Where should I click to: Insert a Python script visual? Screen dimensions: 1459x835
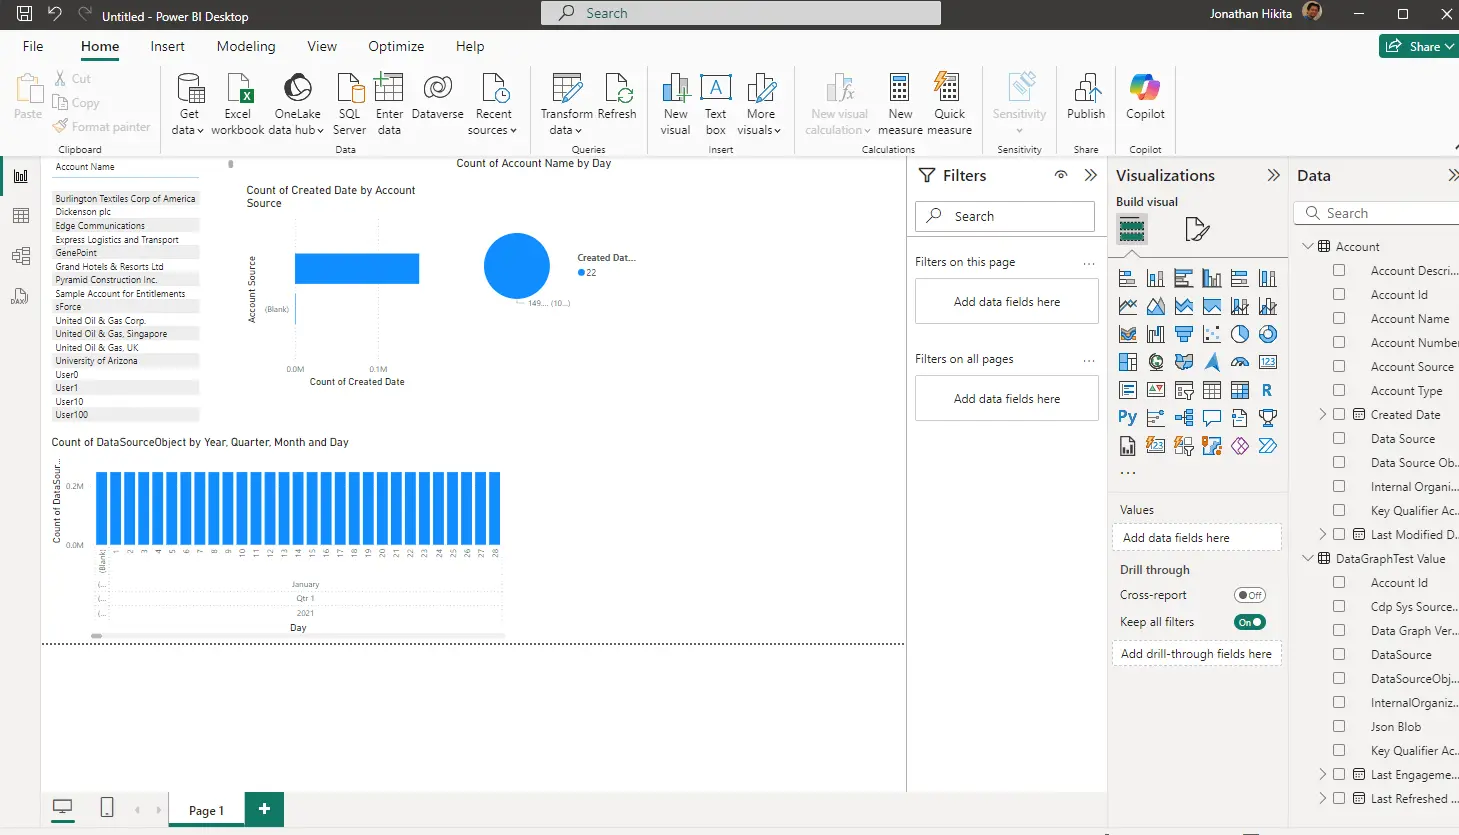(x=1129, y=416)
